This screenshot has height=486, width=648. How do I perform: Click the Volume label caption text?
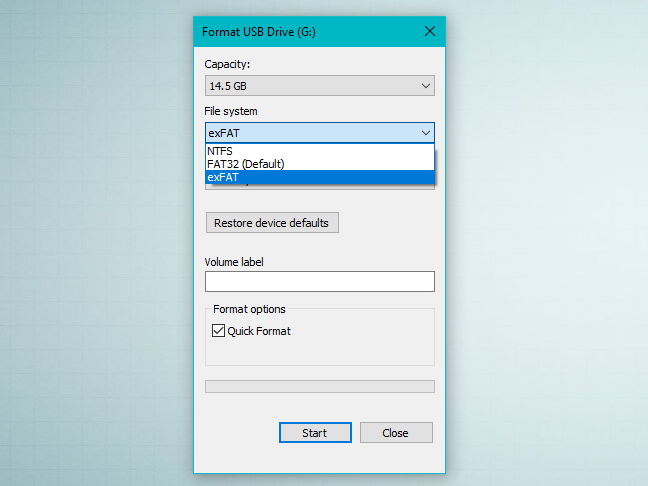(x=234, y=262)
